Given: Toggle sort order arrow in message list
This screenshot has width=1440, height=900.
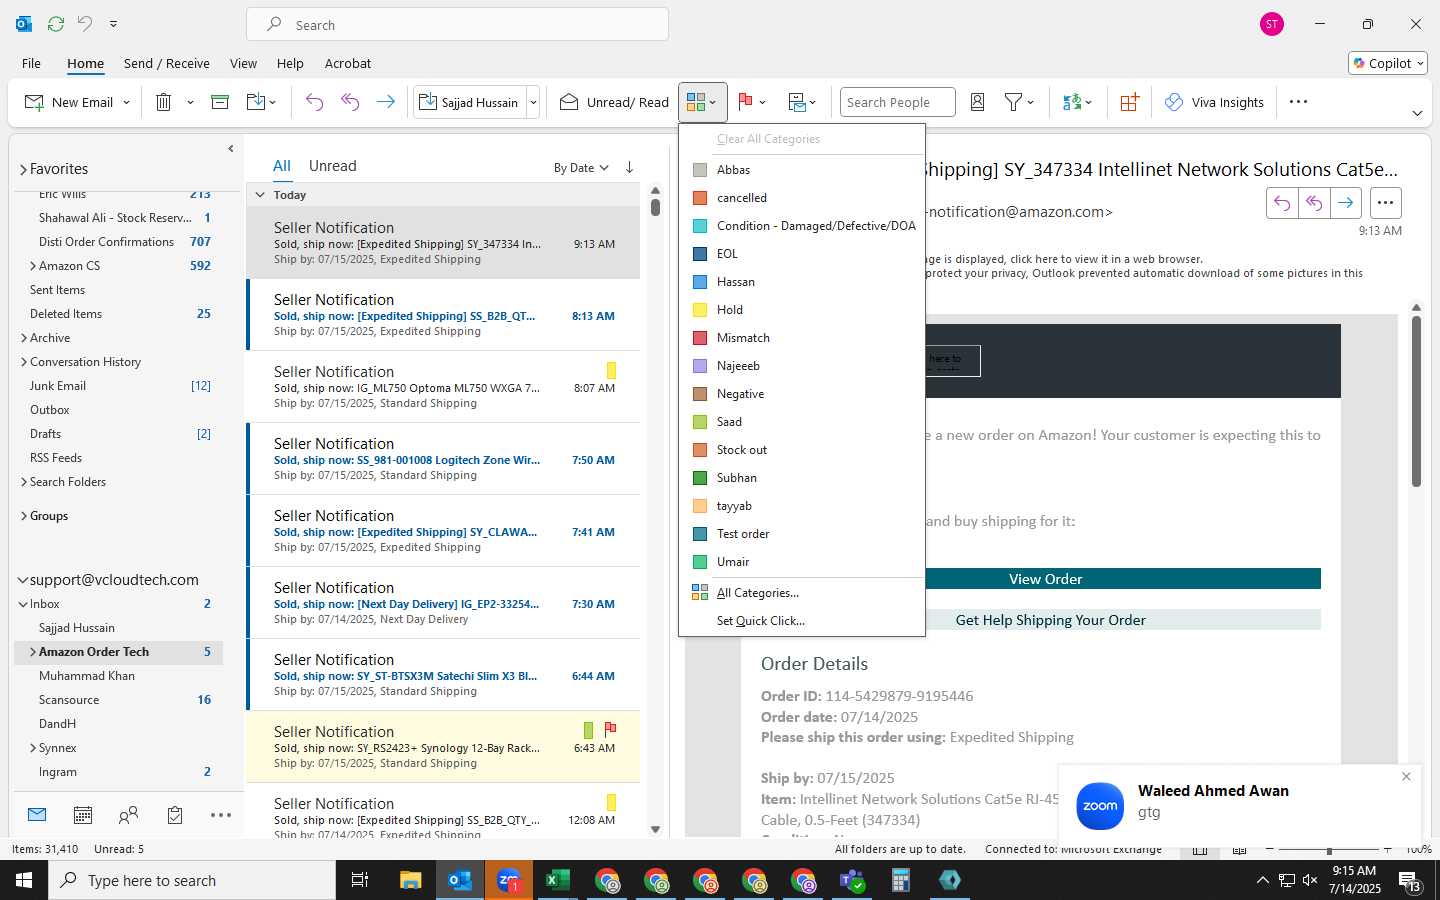Looking at the screenshot, I should pos(629,167).
